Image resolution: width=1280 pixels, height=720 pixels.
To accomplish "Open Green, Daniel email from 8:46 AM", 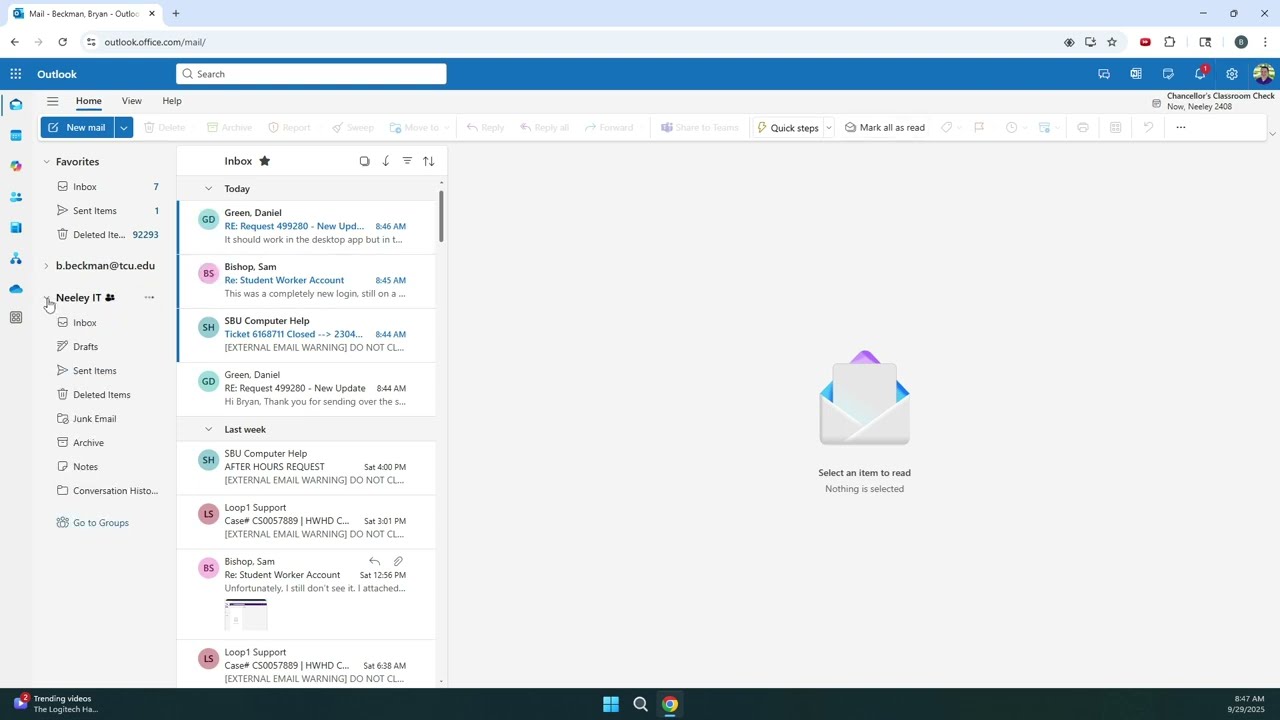I will pos(306,226).
